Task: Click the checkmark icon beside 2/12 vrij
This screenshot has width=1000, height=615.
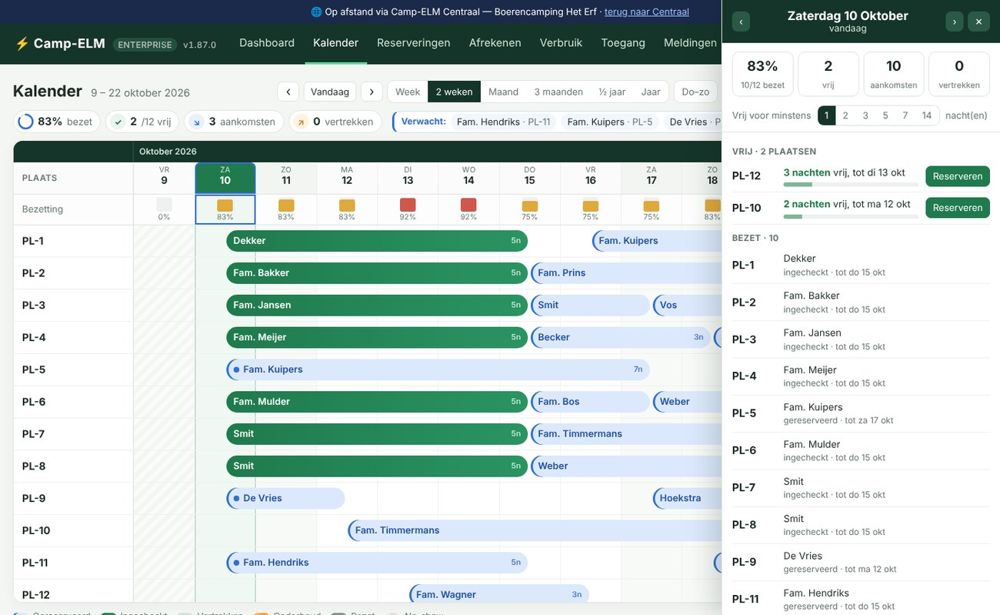Action: pyautogui.click(x=118, y=122)
